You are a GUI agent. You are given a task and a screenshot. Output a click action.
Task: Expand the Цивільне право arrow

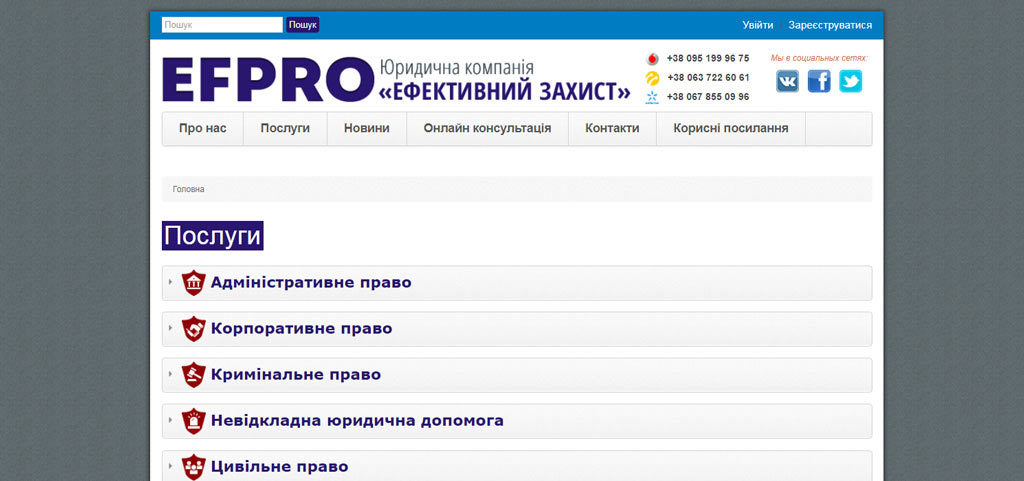170,466
